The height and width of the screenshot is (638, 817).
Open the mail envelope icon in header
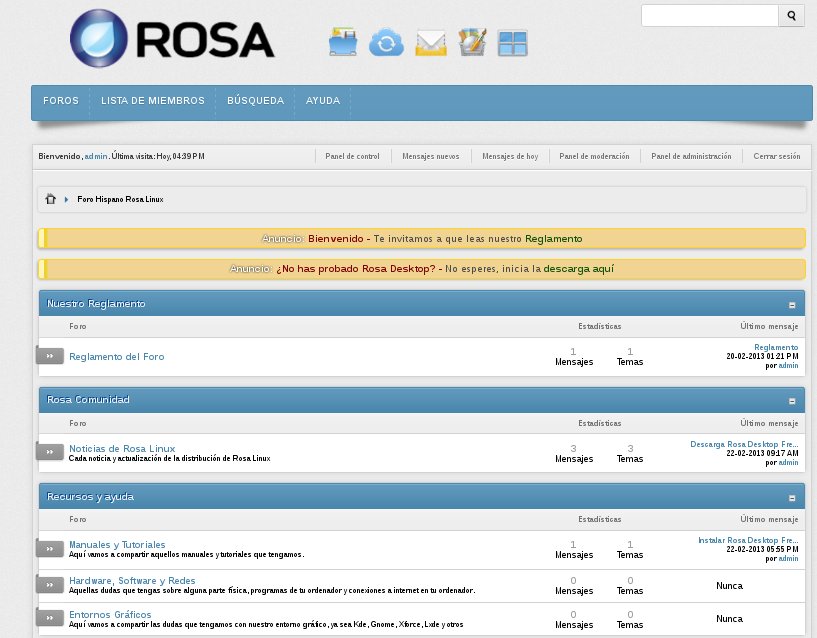431,43
